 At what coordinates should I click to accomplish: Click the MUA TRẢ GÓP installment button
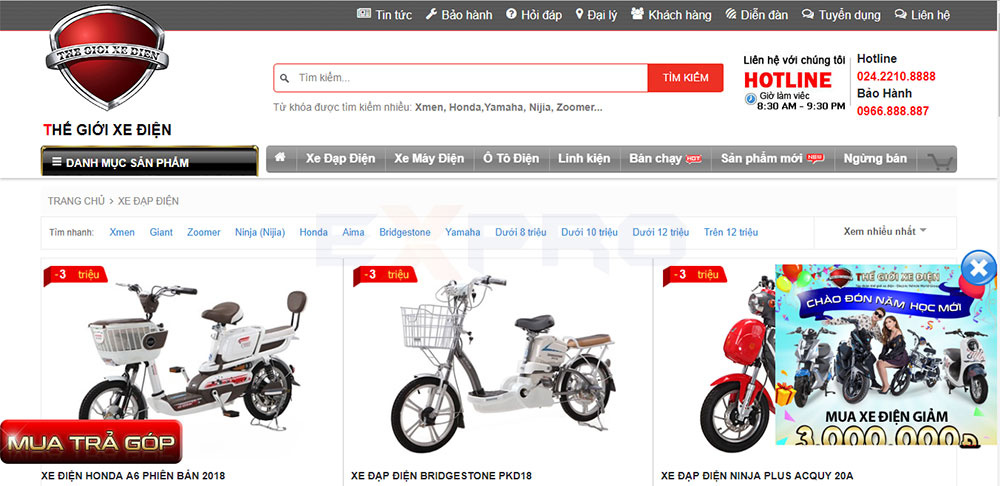coord(91,442)
